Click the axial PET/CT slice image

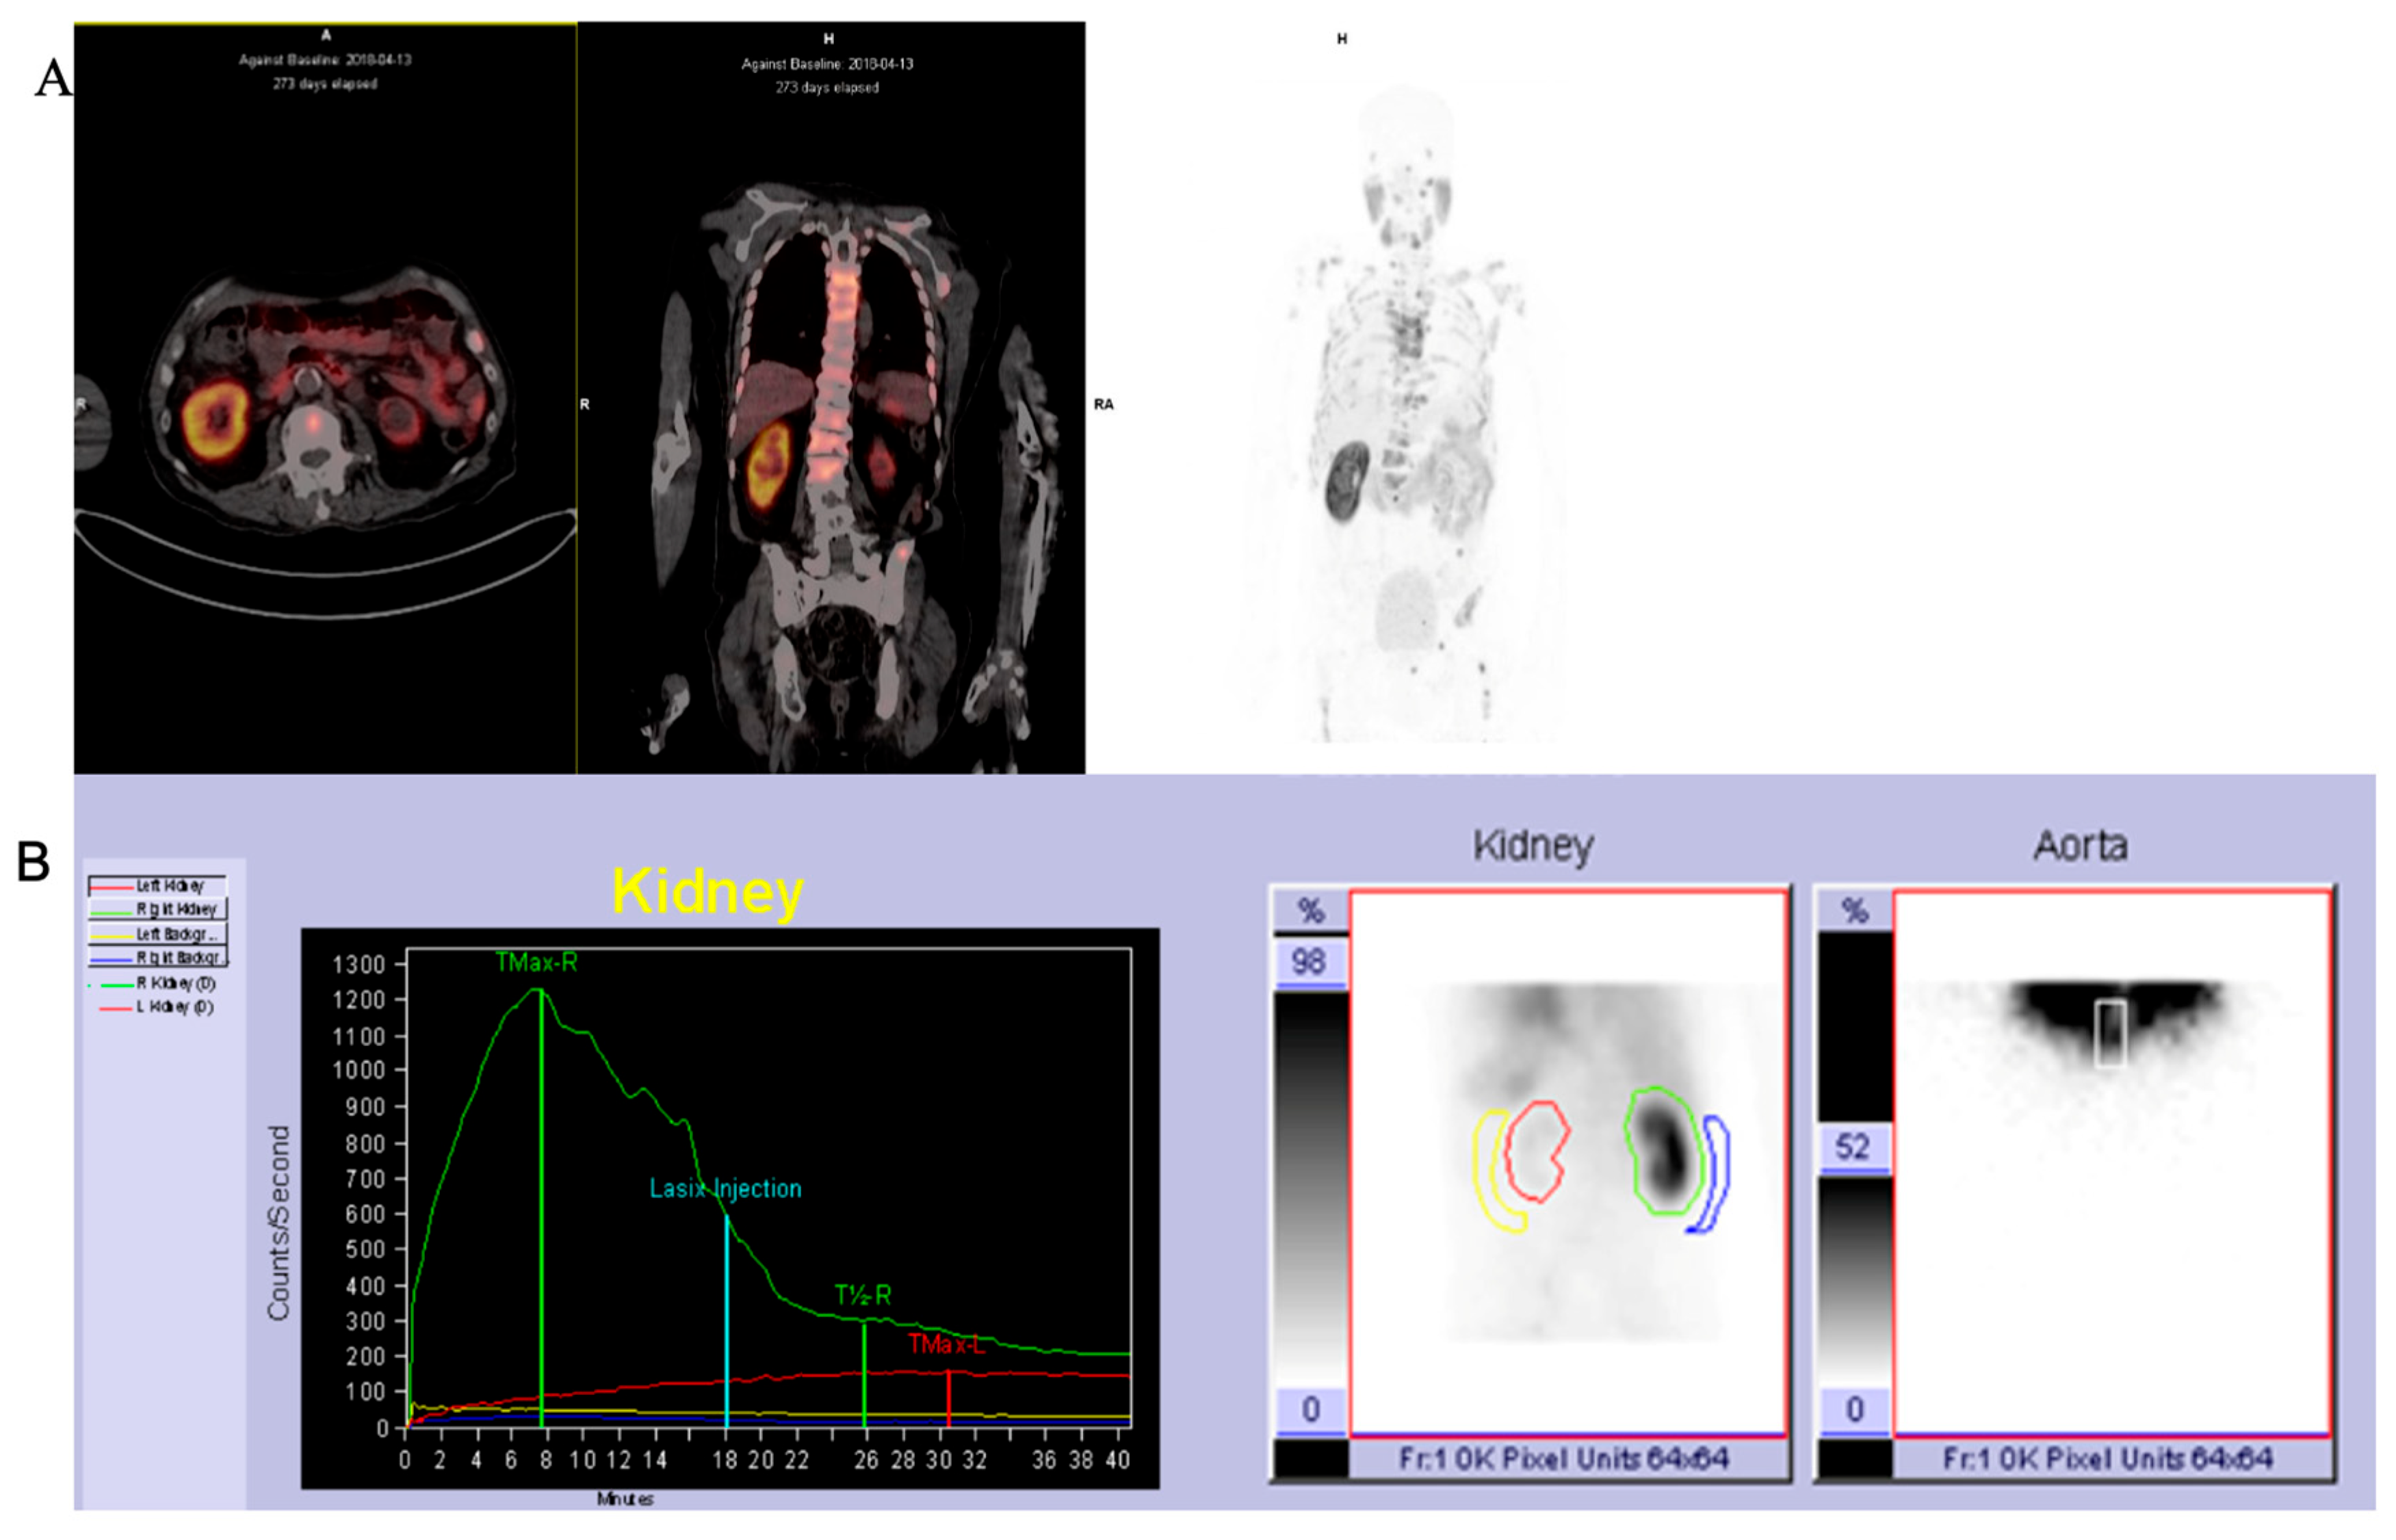point(325,420)
